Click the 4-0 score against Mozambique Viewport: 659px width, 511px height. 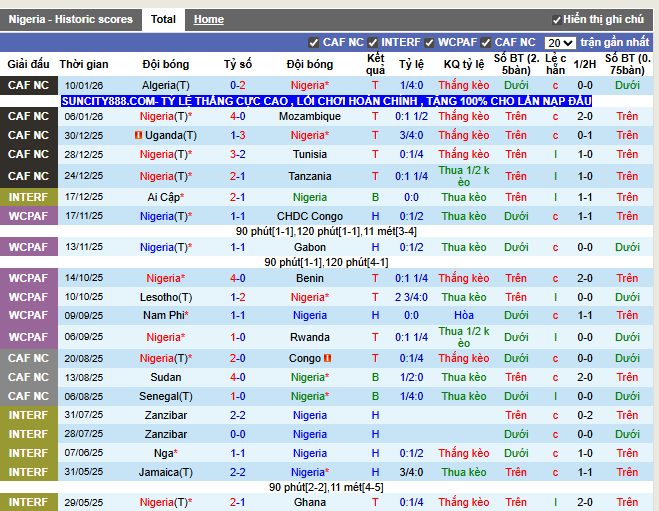pos(237,116)
